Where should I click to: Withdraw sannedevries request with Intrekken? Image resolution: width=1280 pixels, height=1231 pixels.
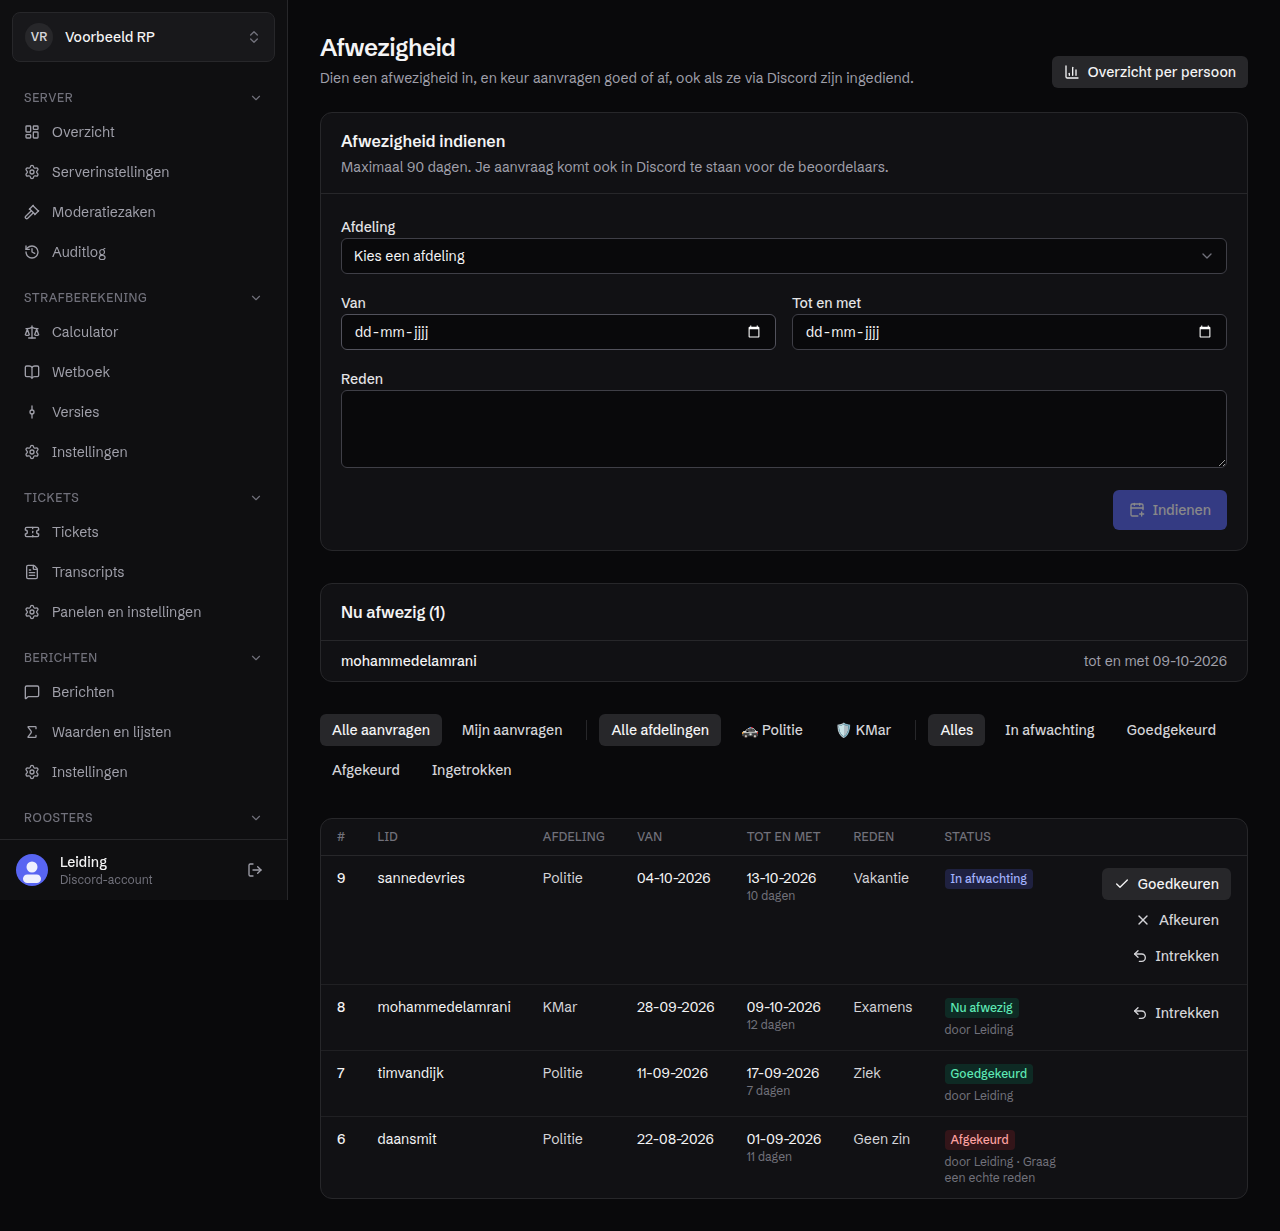[x=1175, y=956]
